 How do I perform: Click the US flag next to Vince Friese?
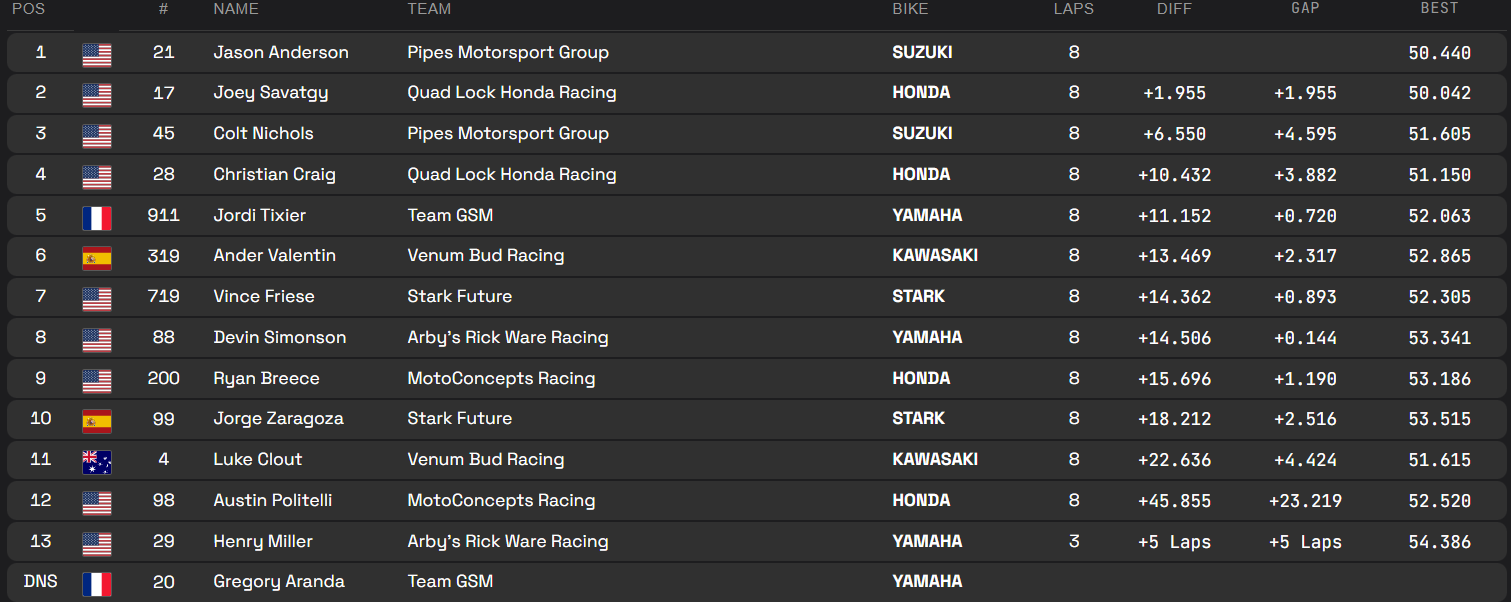(x=97, y=298)
